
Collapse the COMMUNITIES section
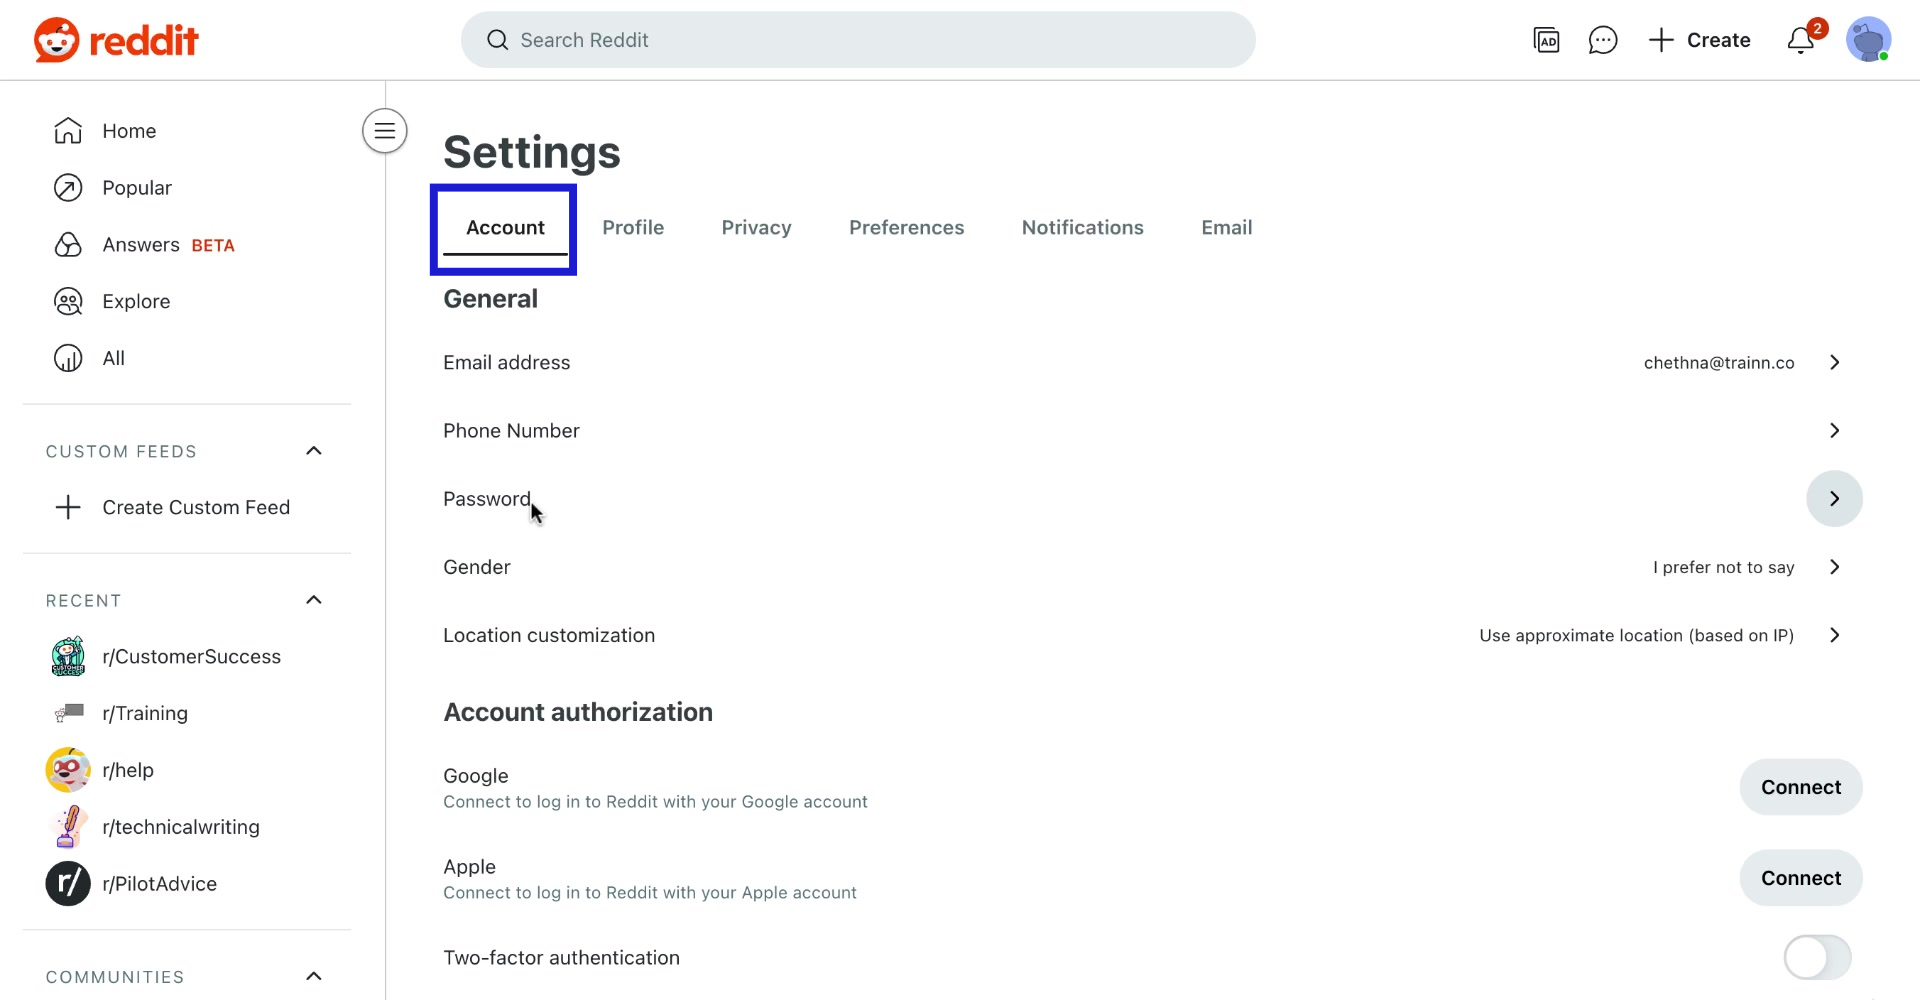(313, 976)
